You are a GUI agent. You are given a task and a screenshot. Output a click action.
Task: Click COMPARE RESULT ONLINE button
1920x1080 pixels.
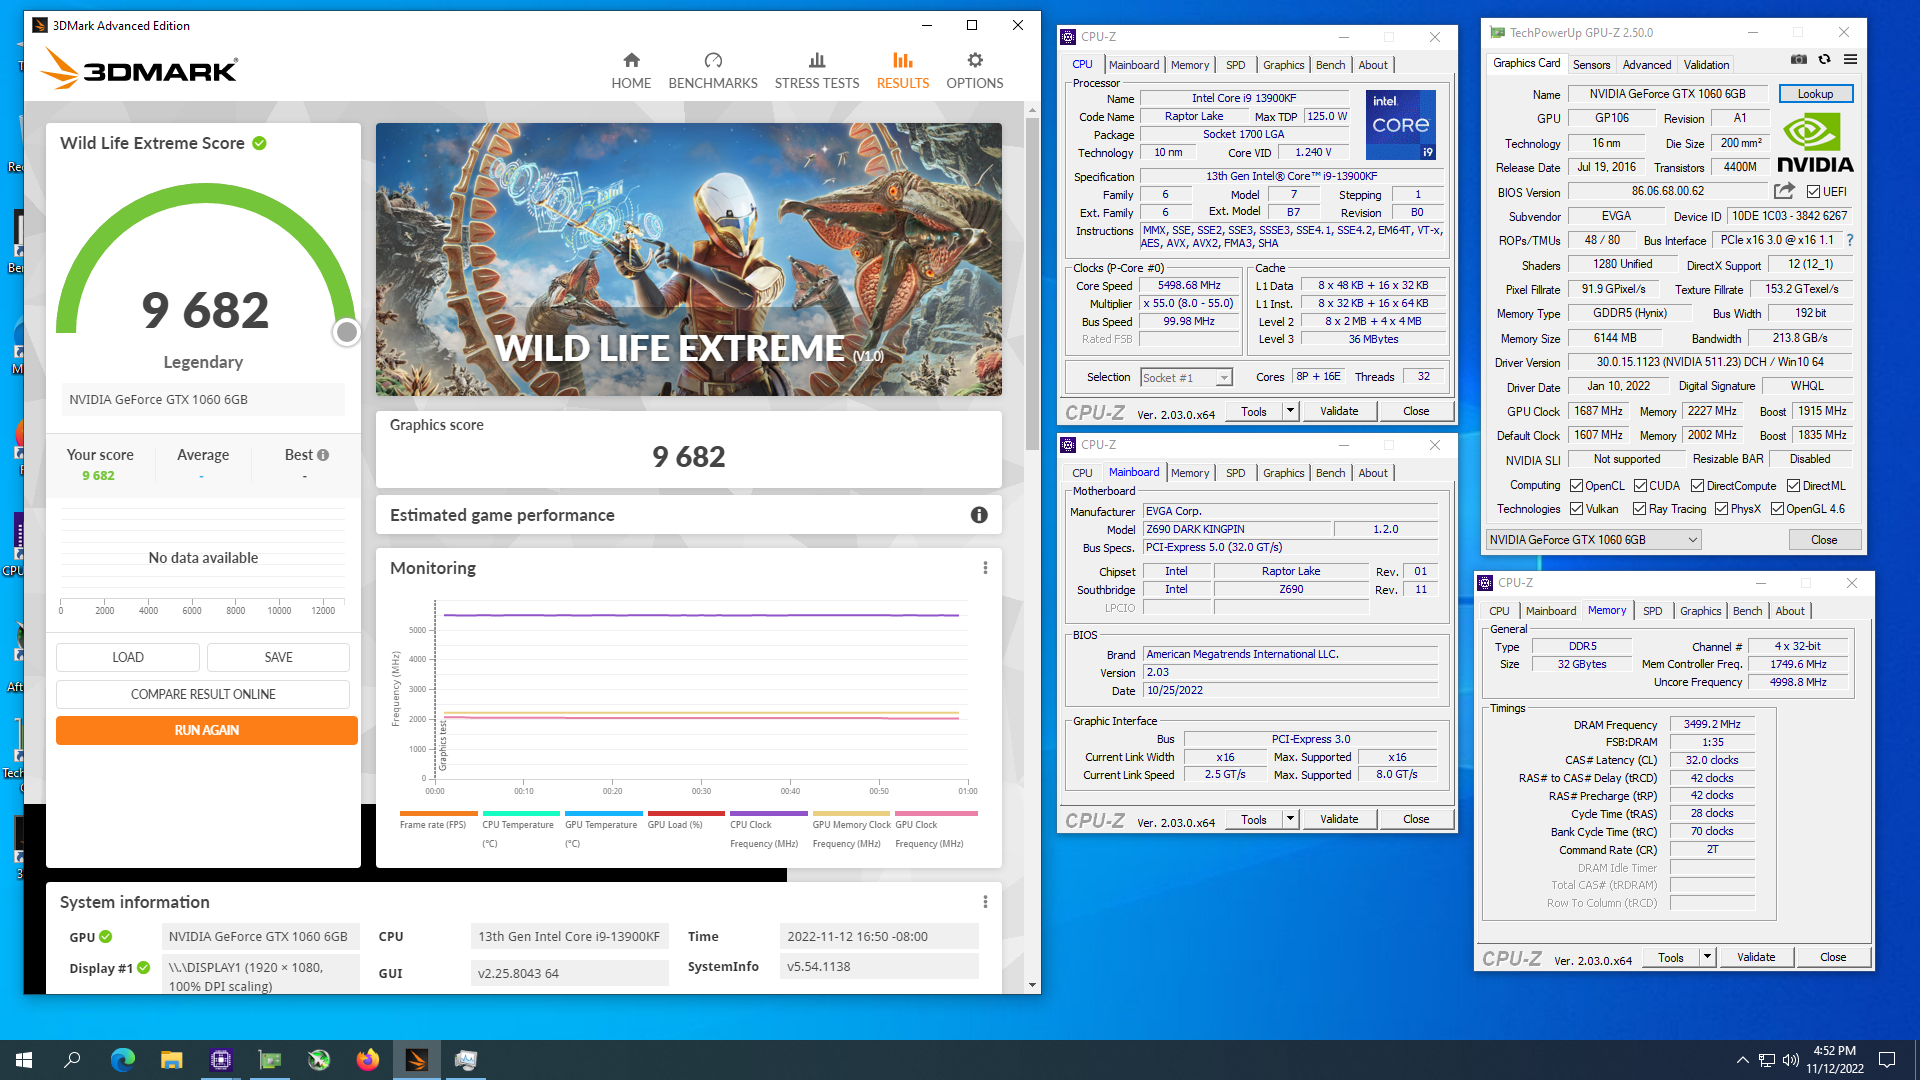point(203,694)
